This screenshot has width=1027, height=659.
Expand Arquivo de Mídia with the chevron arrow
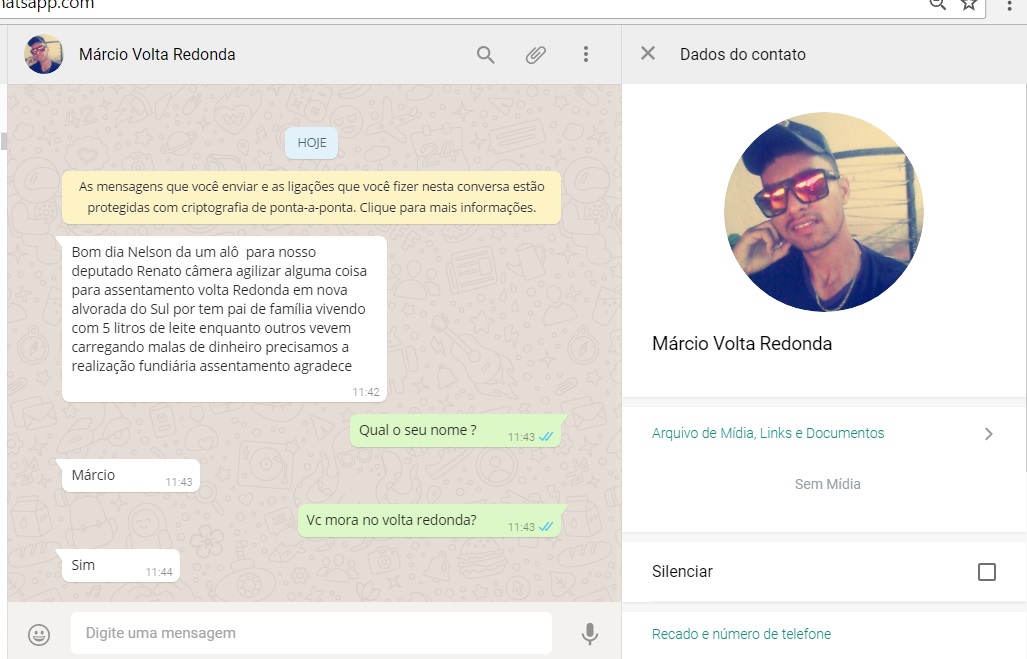(x=988, y=434)
